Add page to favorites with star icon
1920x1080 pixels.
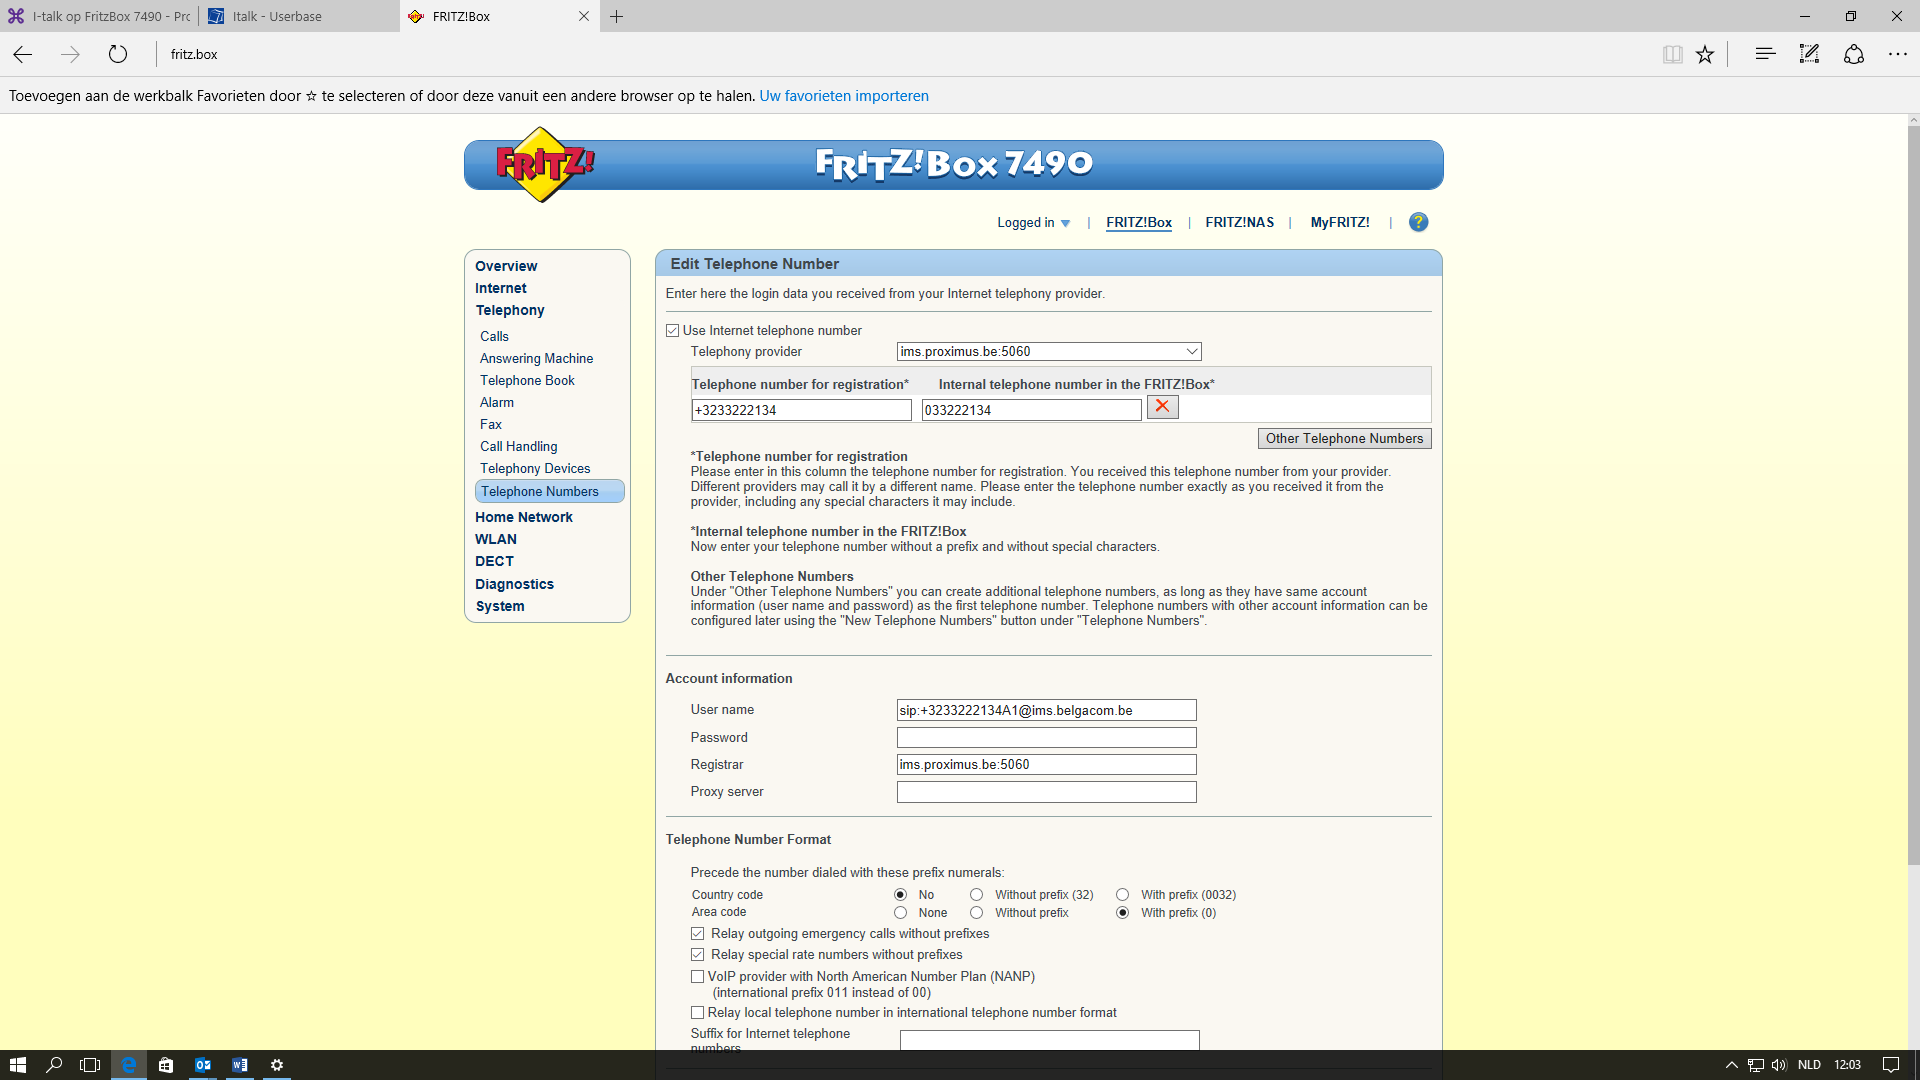1705,54
